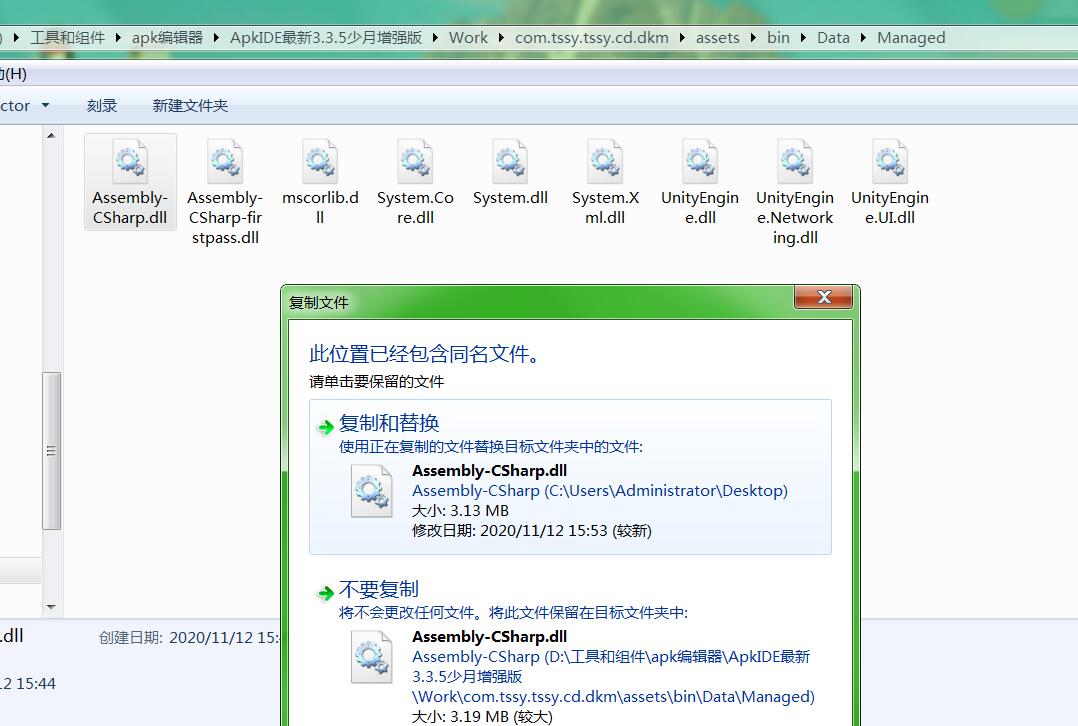
Task: Select the Assembly-CSharp.dll file icon
Action: tap(130, 162)
